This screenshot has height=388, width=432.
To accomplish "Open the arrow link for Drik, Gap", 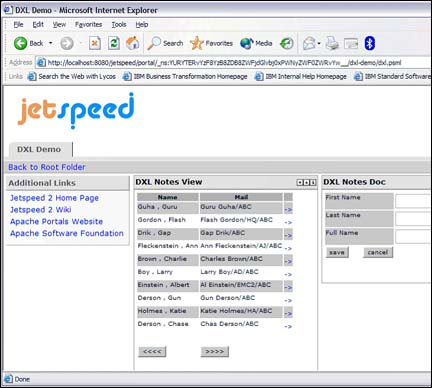I will (288, 236).
